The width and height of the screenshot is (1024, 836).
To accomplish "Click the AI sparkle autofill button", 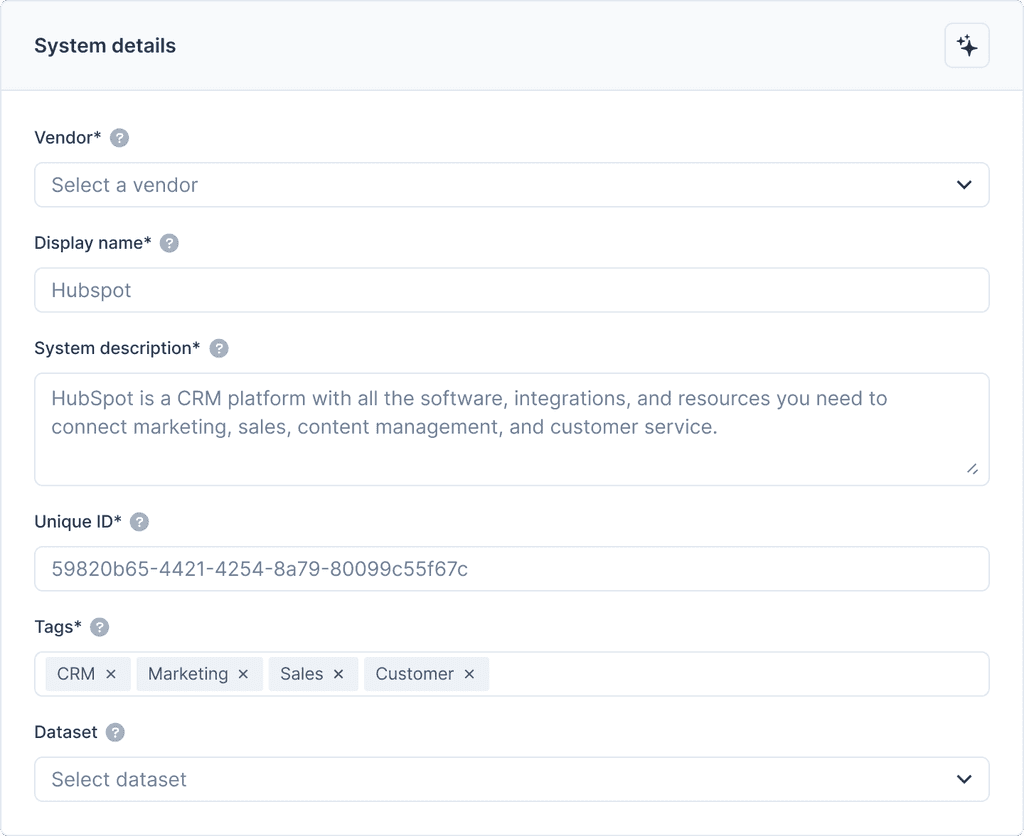I will (967, 46).
